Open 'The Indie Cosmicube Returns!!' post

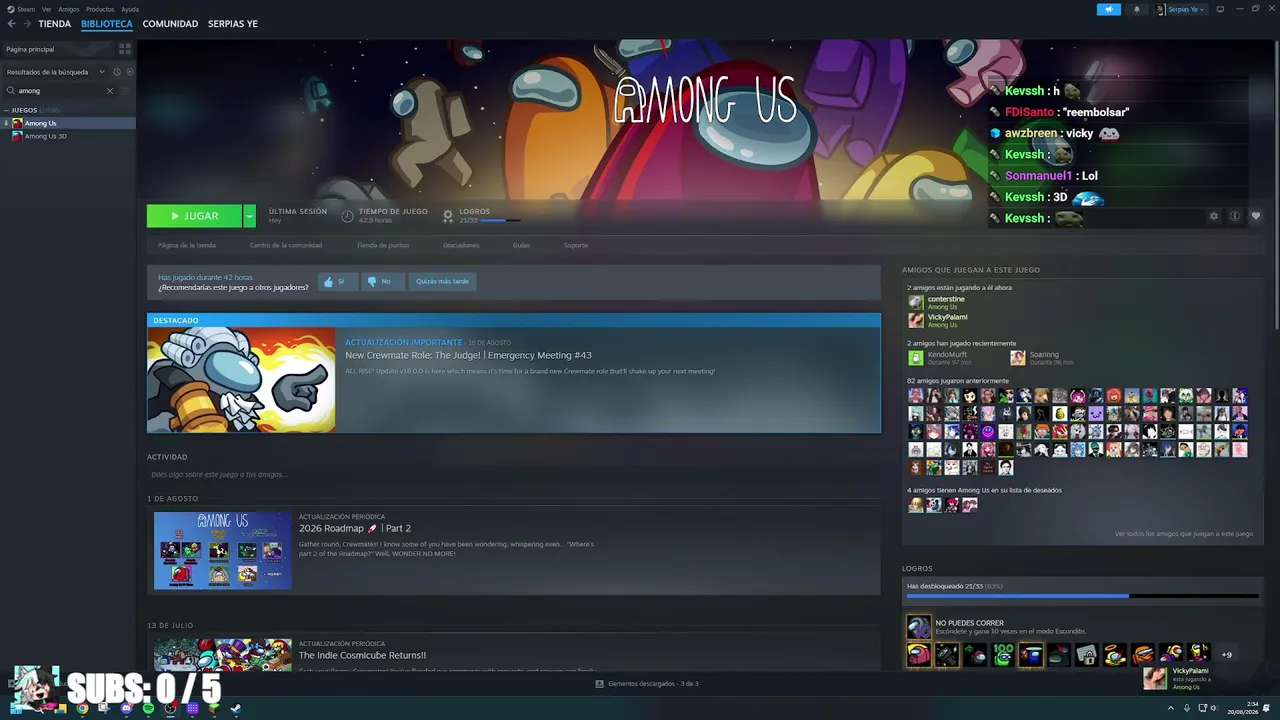tap(362, 656)
